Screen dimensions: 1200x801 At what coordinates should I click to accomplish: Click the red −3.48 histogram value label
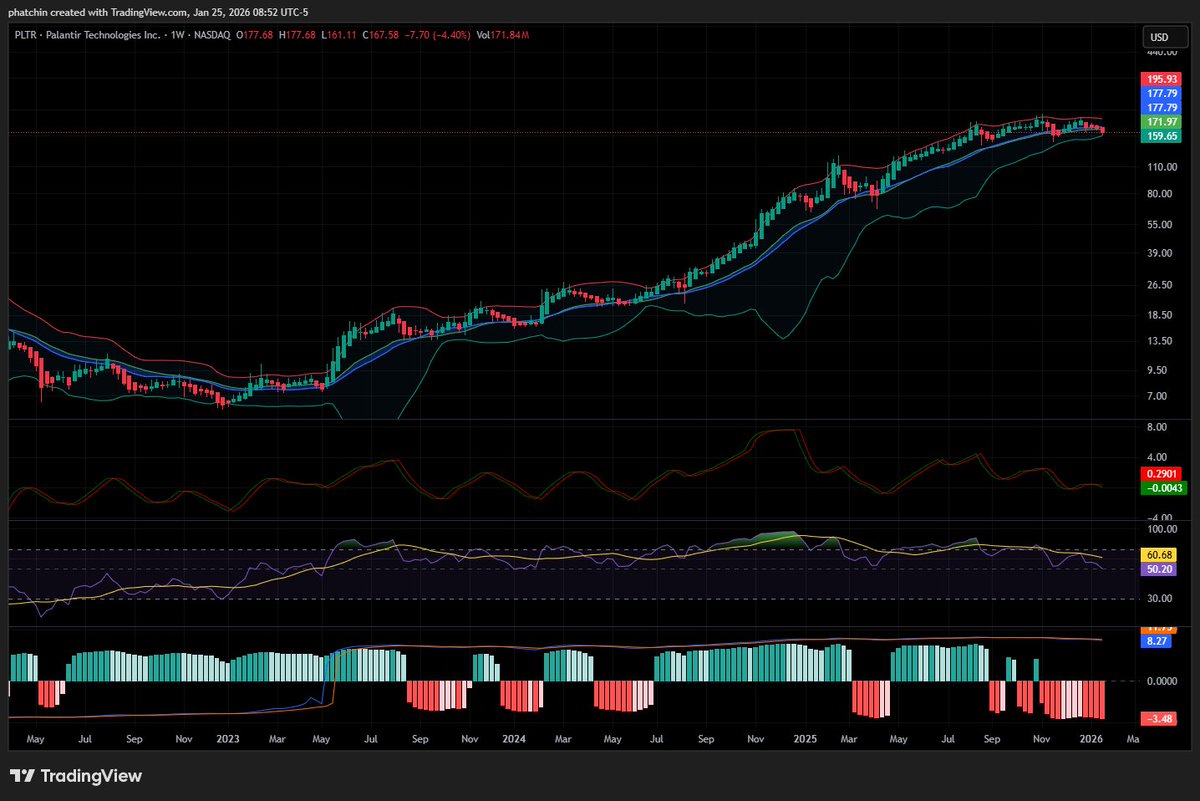[1160, 719]
